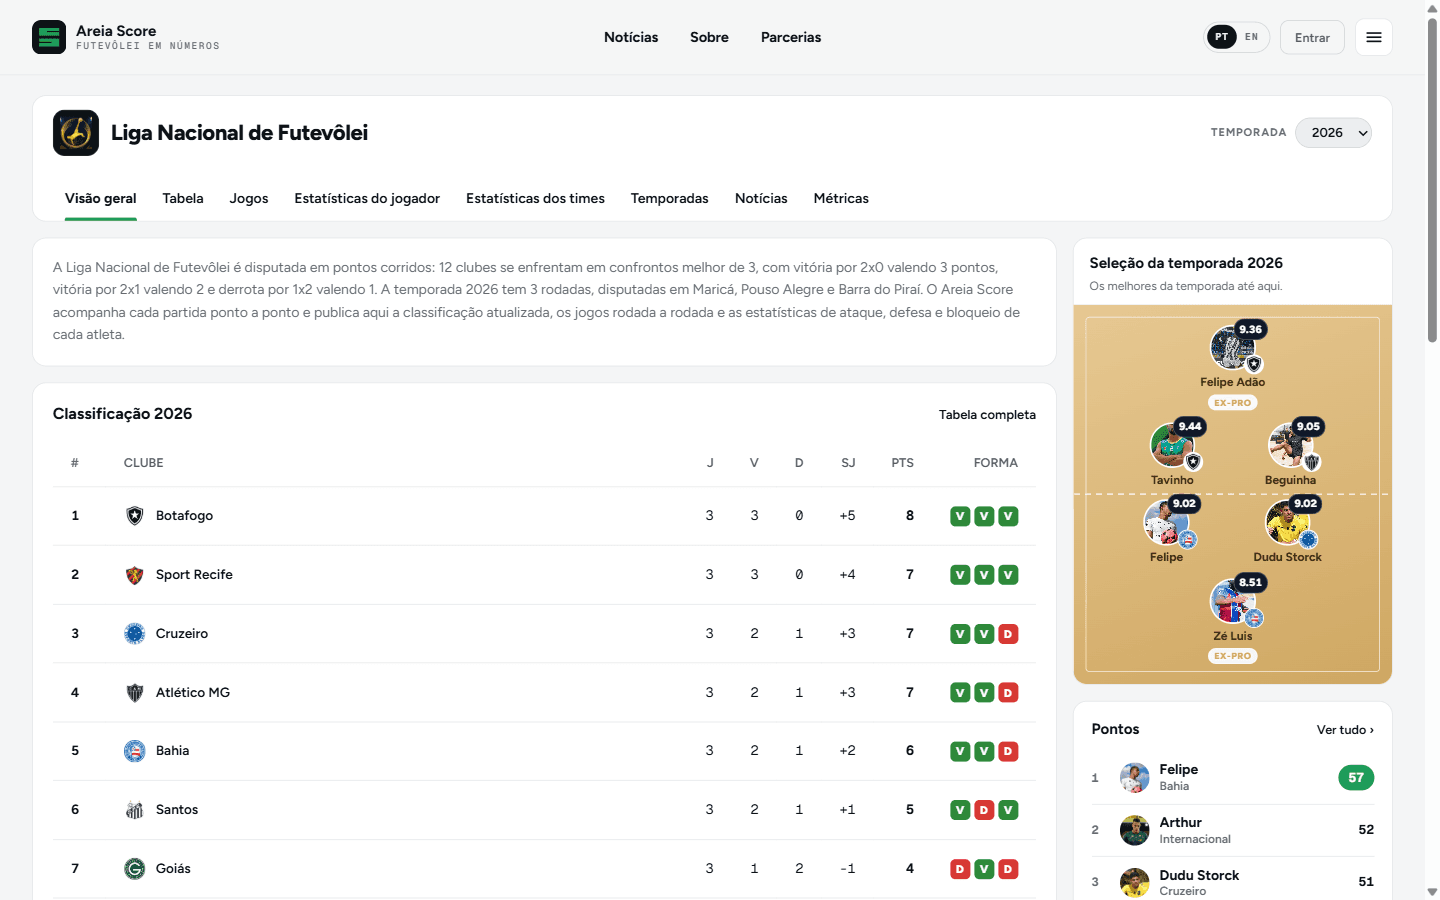The width and height of the screenshot is (1440, 900).
Task: Open the Notícias league tab
Action: point(761,199)
